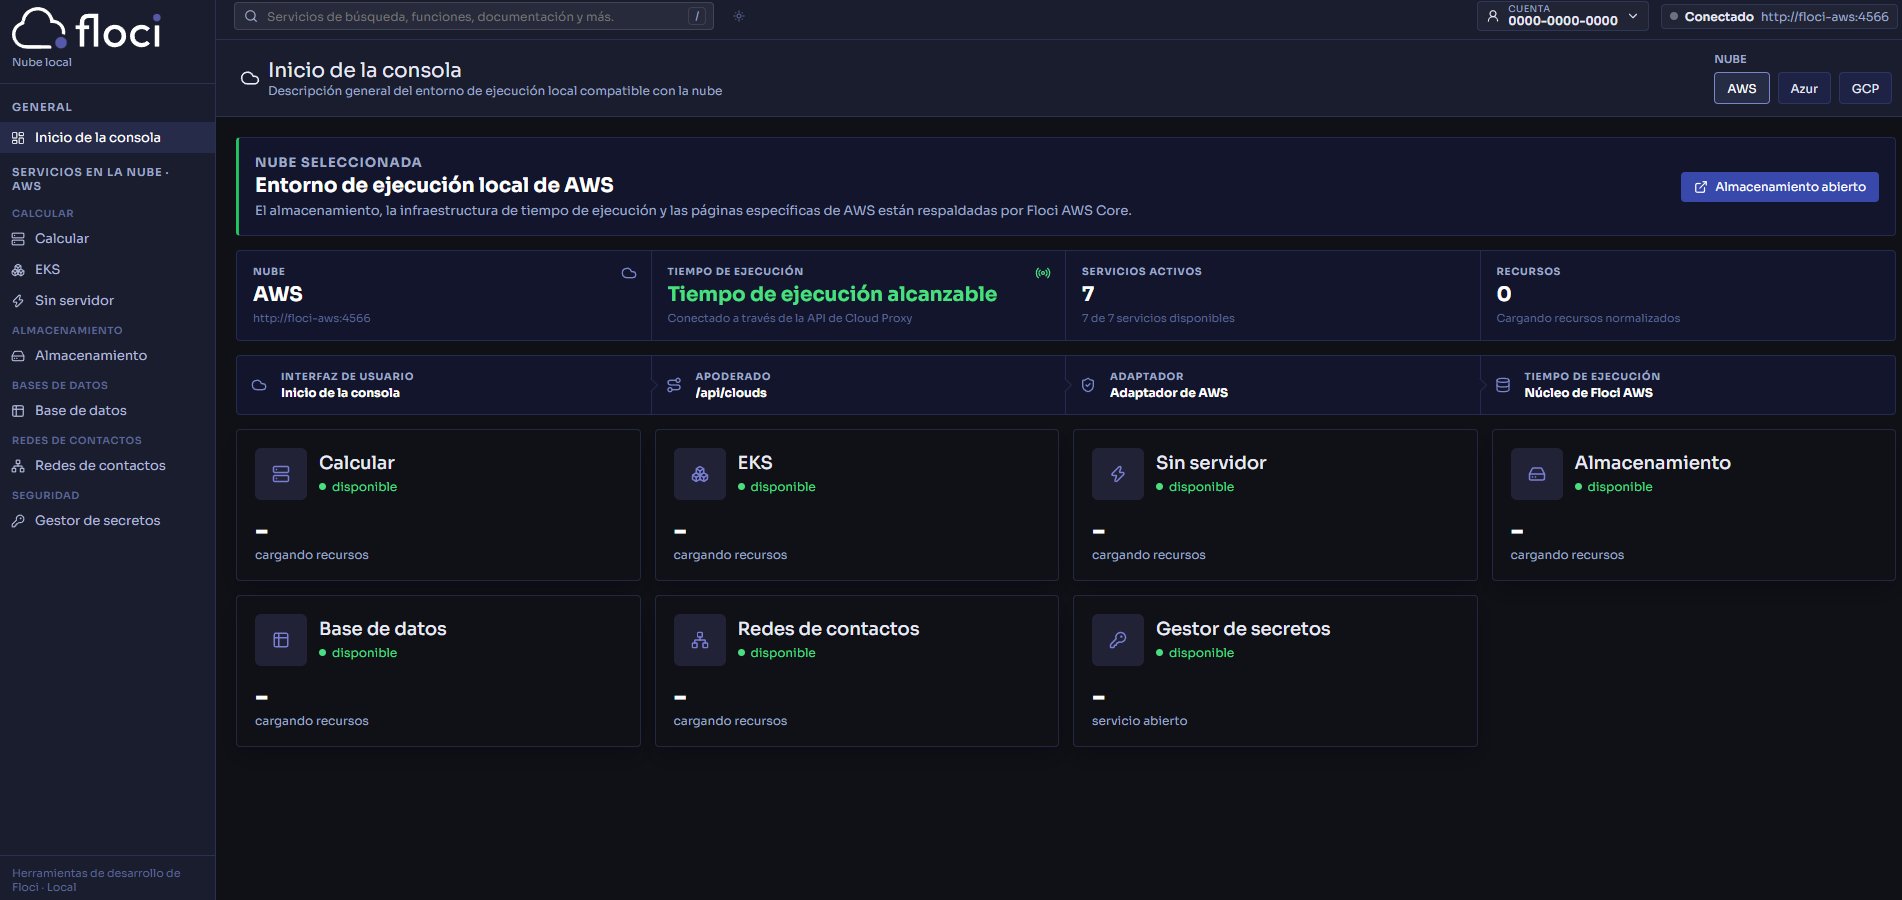Open Base de datos in the sidebar
The width and height of the screenshot is (1902, 900).
[107, 411]
